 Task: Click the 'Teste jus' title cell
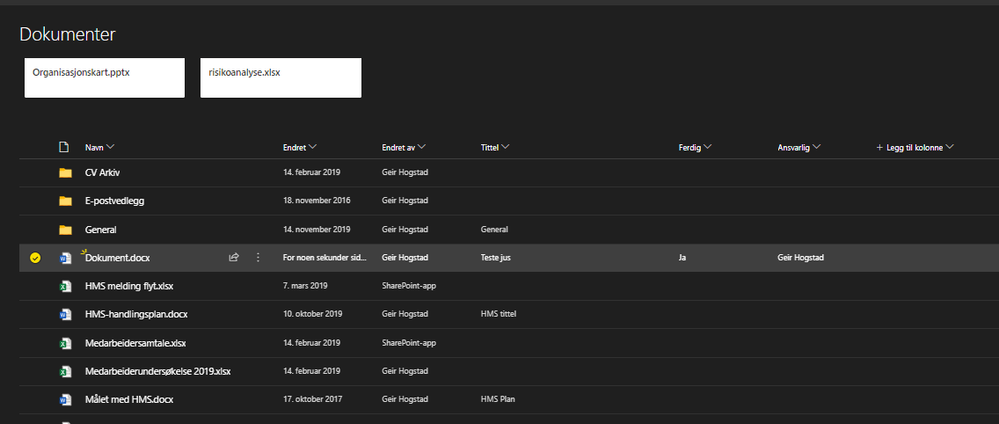click(x=496, y=258)
